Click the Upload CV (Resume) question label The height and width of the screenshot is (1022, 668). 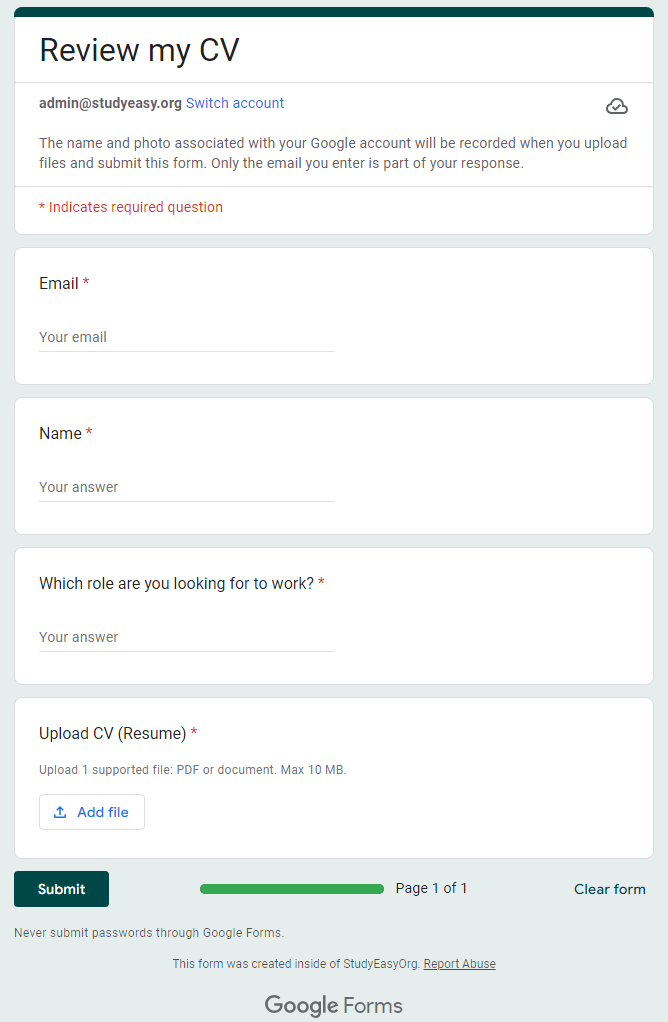tap(113, 733)
